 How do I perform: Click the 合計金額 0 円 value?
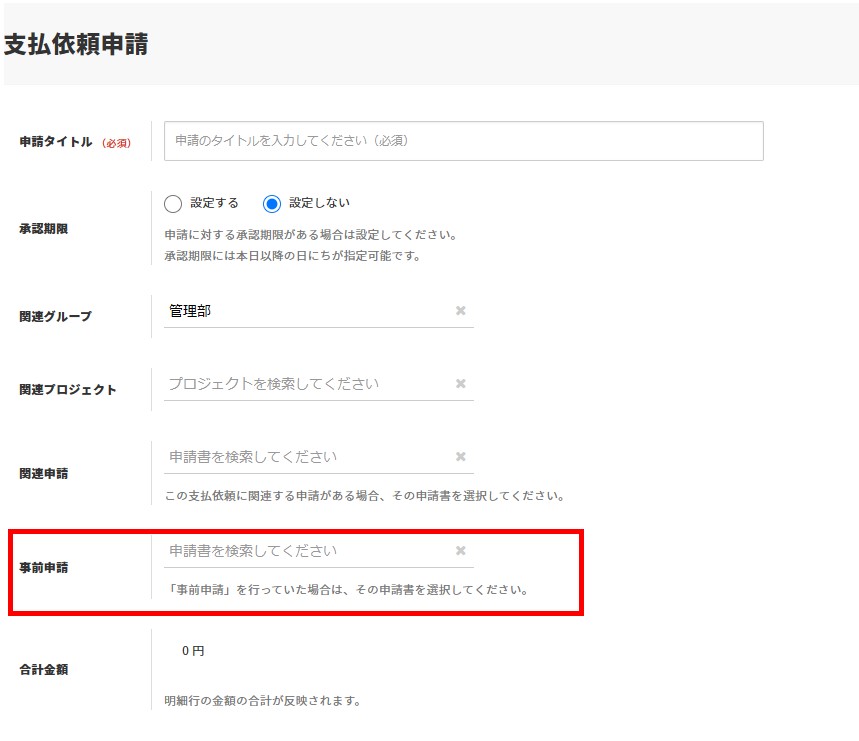pos(192,651)
